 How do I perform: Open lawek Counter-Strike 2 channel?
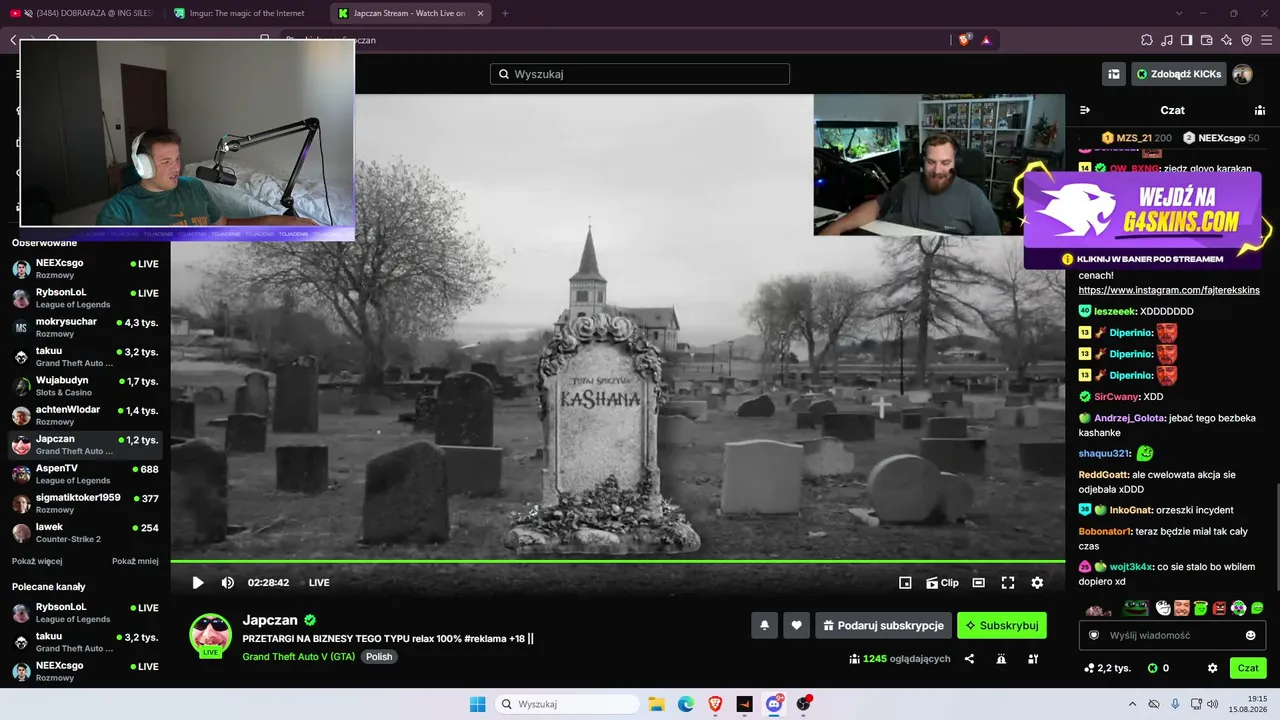click(86, 532)
